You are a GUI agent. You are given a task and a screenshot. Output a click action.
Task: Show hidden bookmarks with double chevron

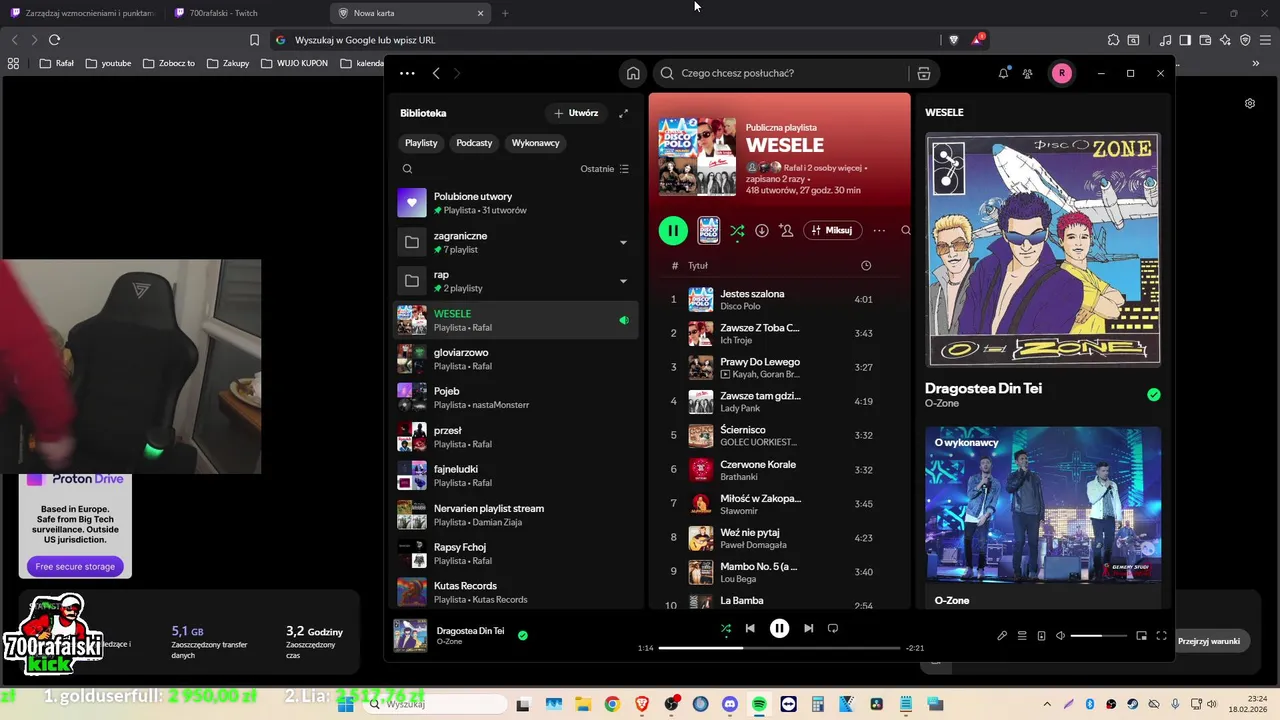tap(1256, 63)
